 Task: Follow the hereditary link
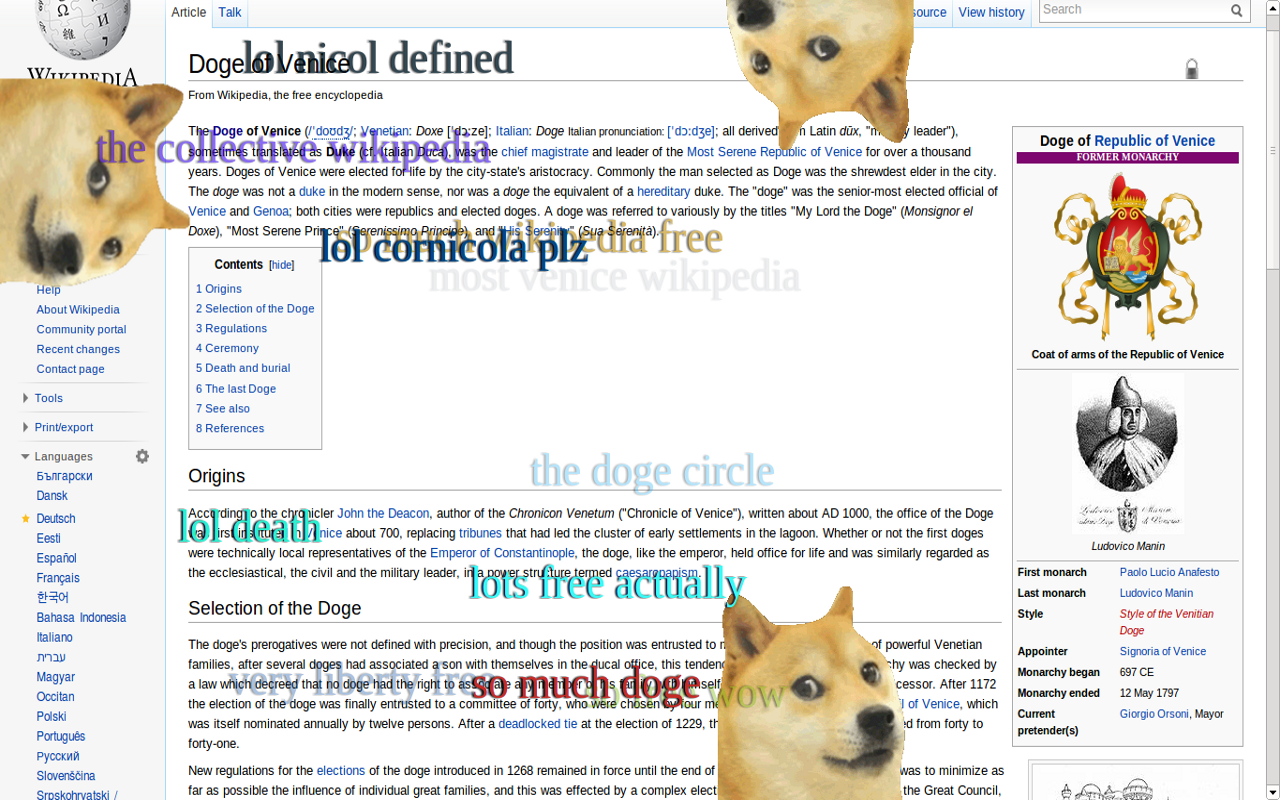(x=664, y=191)
